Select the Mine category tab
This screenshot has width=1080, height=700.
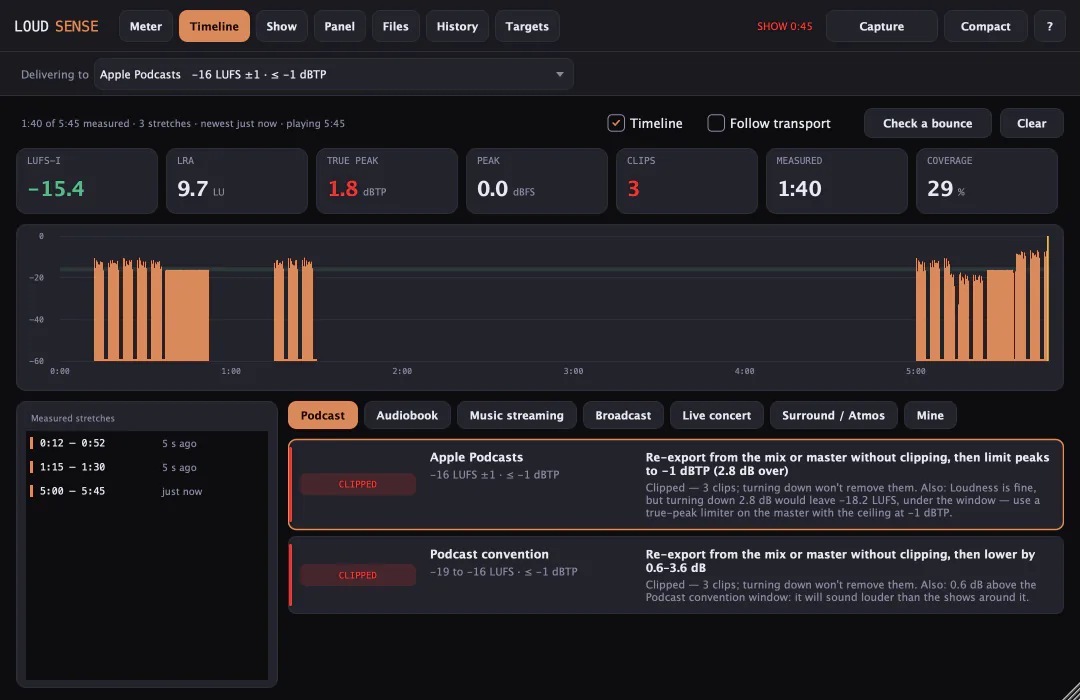coord(930,415)
